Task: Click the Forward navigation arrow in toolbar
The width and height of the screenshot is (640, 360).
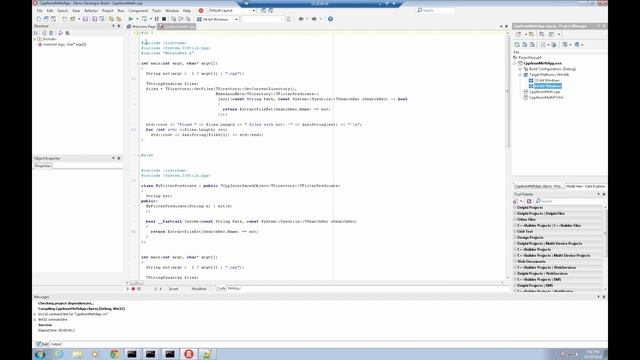Action: coord(314,19)
